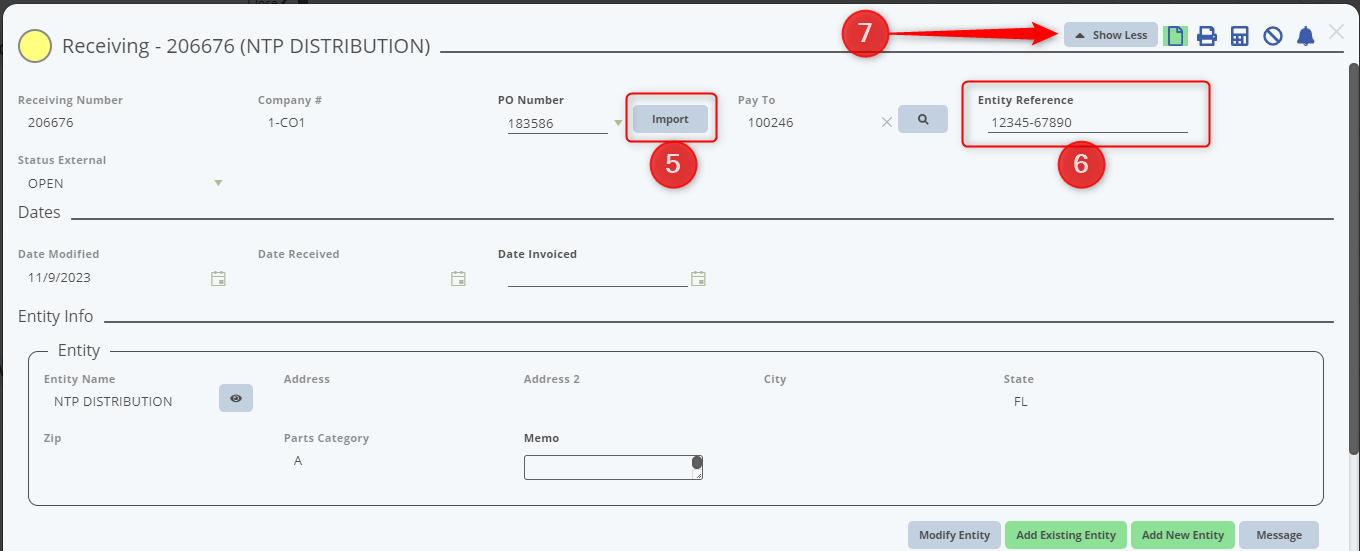The width and height of the screenshot is (1360, 551).
Task: Open Date Received calendar picker
Action: coord(458,278)
